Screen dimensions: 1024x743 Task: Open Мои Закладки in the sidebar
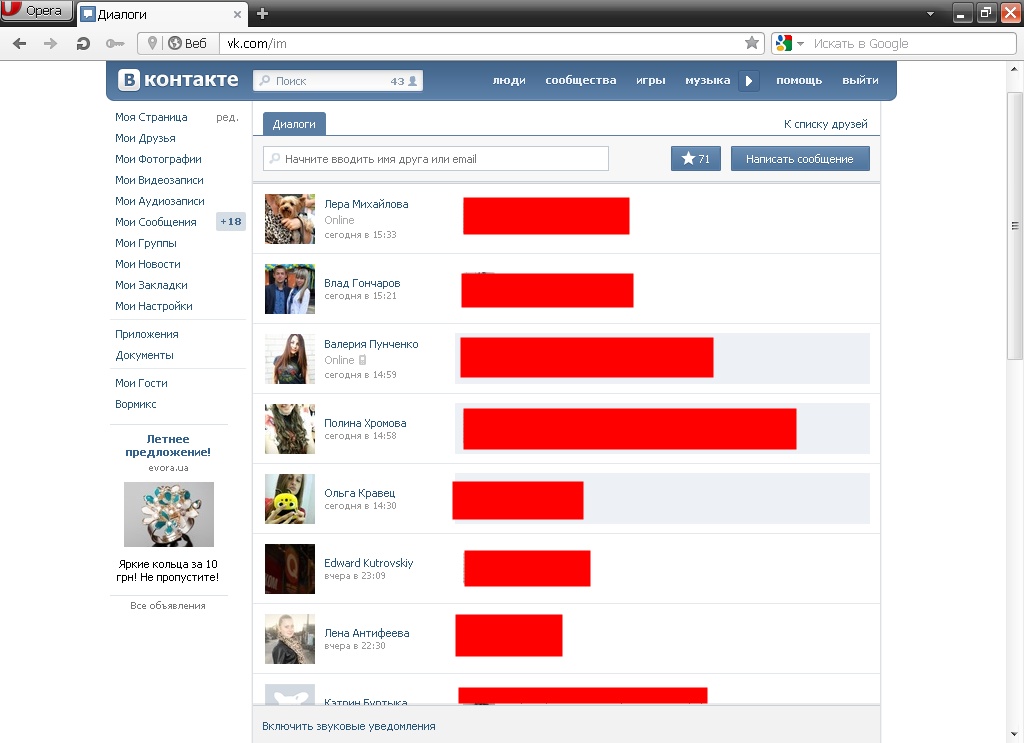[151, 285]
